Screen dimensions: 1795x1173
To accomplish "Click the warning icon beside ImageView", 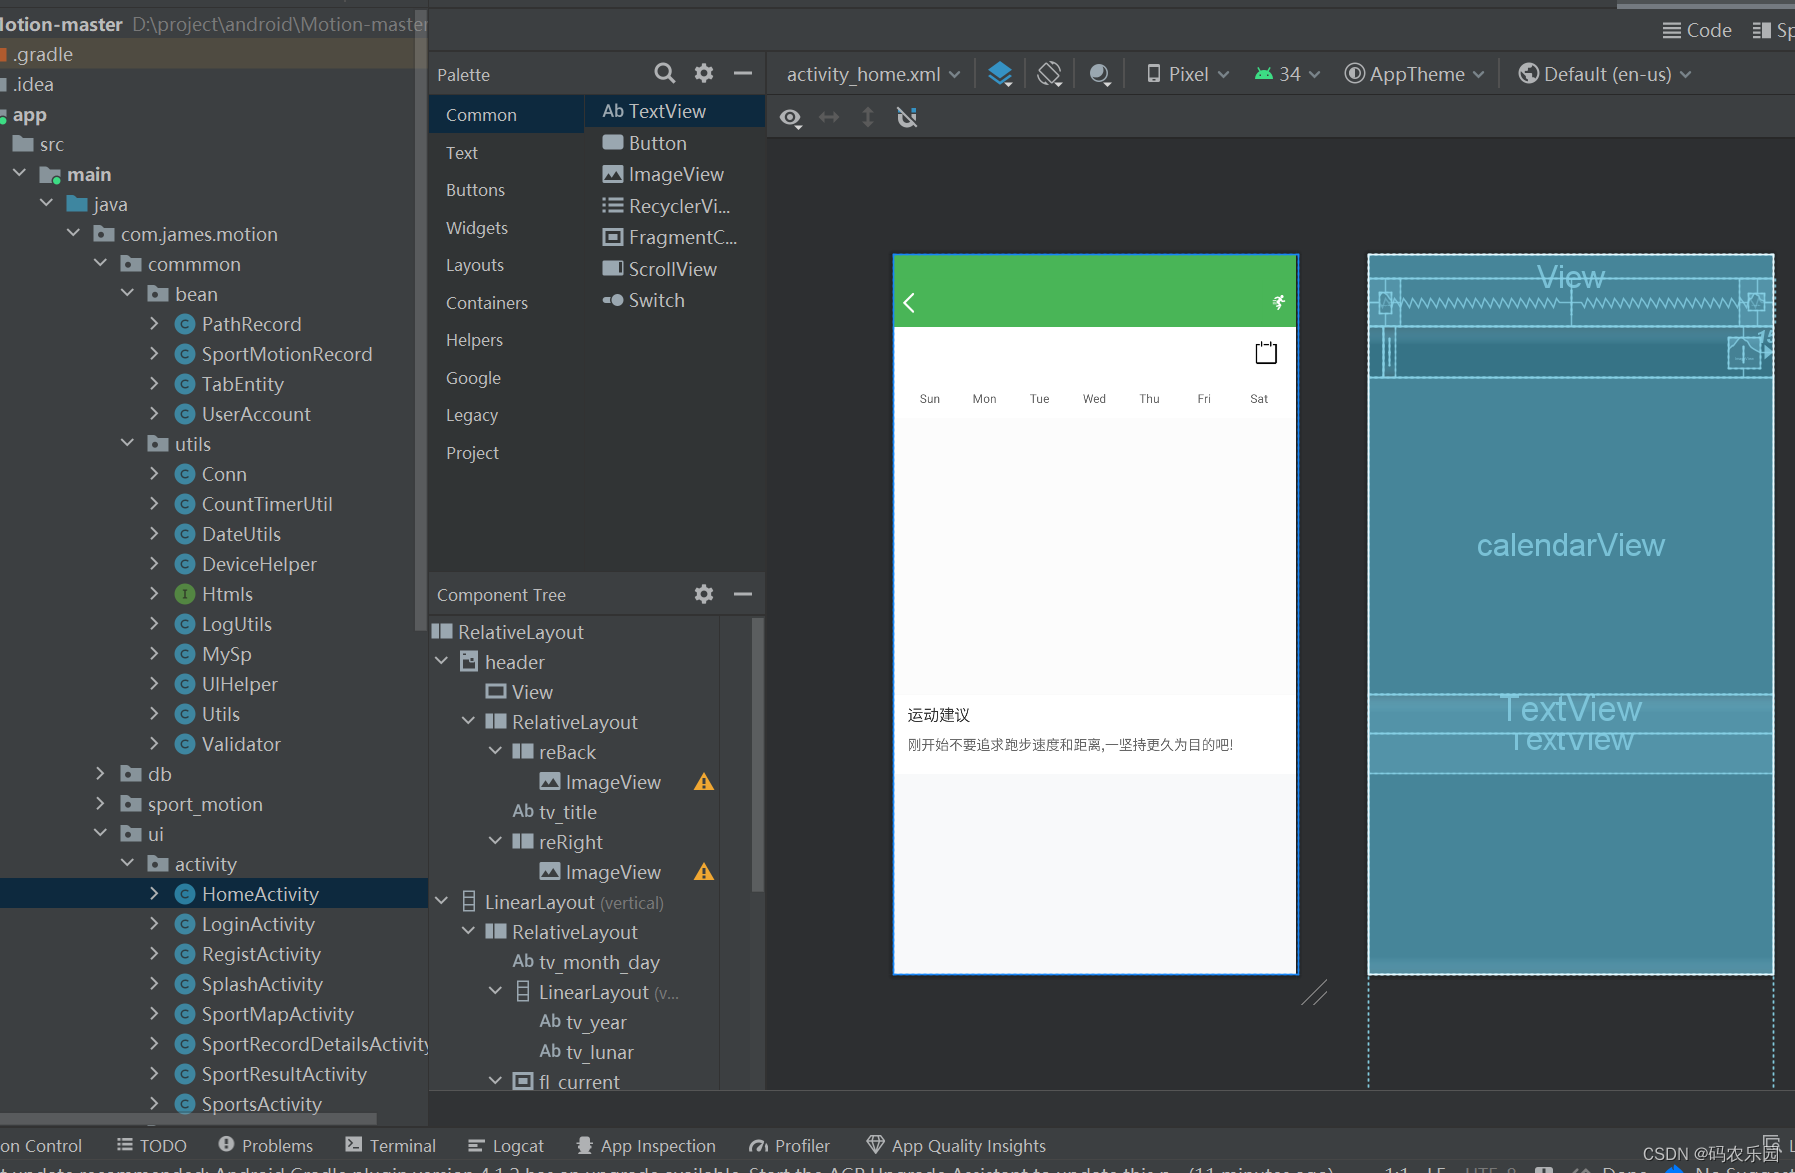I will 703,782.
